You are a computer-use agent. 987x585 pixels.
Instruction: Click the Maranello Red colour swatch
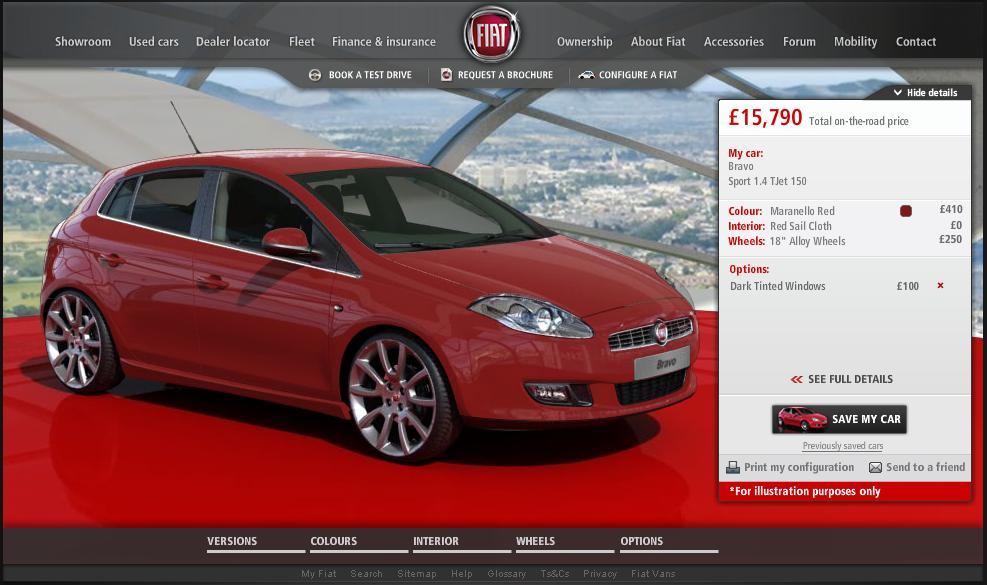906,211
